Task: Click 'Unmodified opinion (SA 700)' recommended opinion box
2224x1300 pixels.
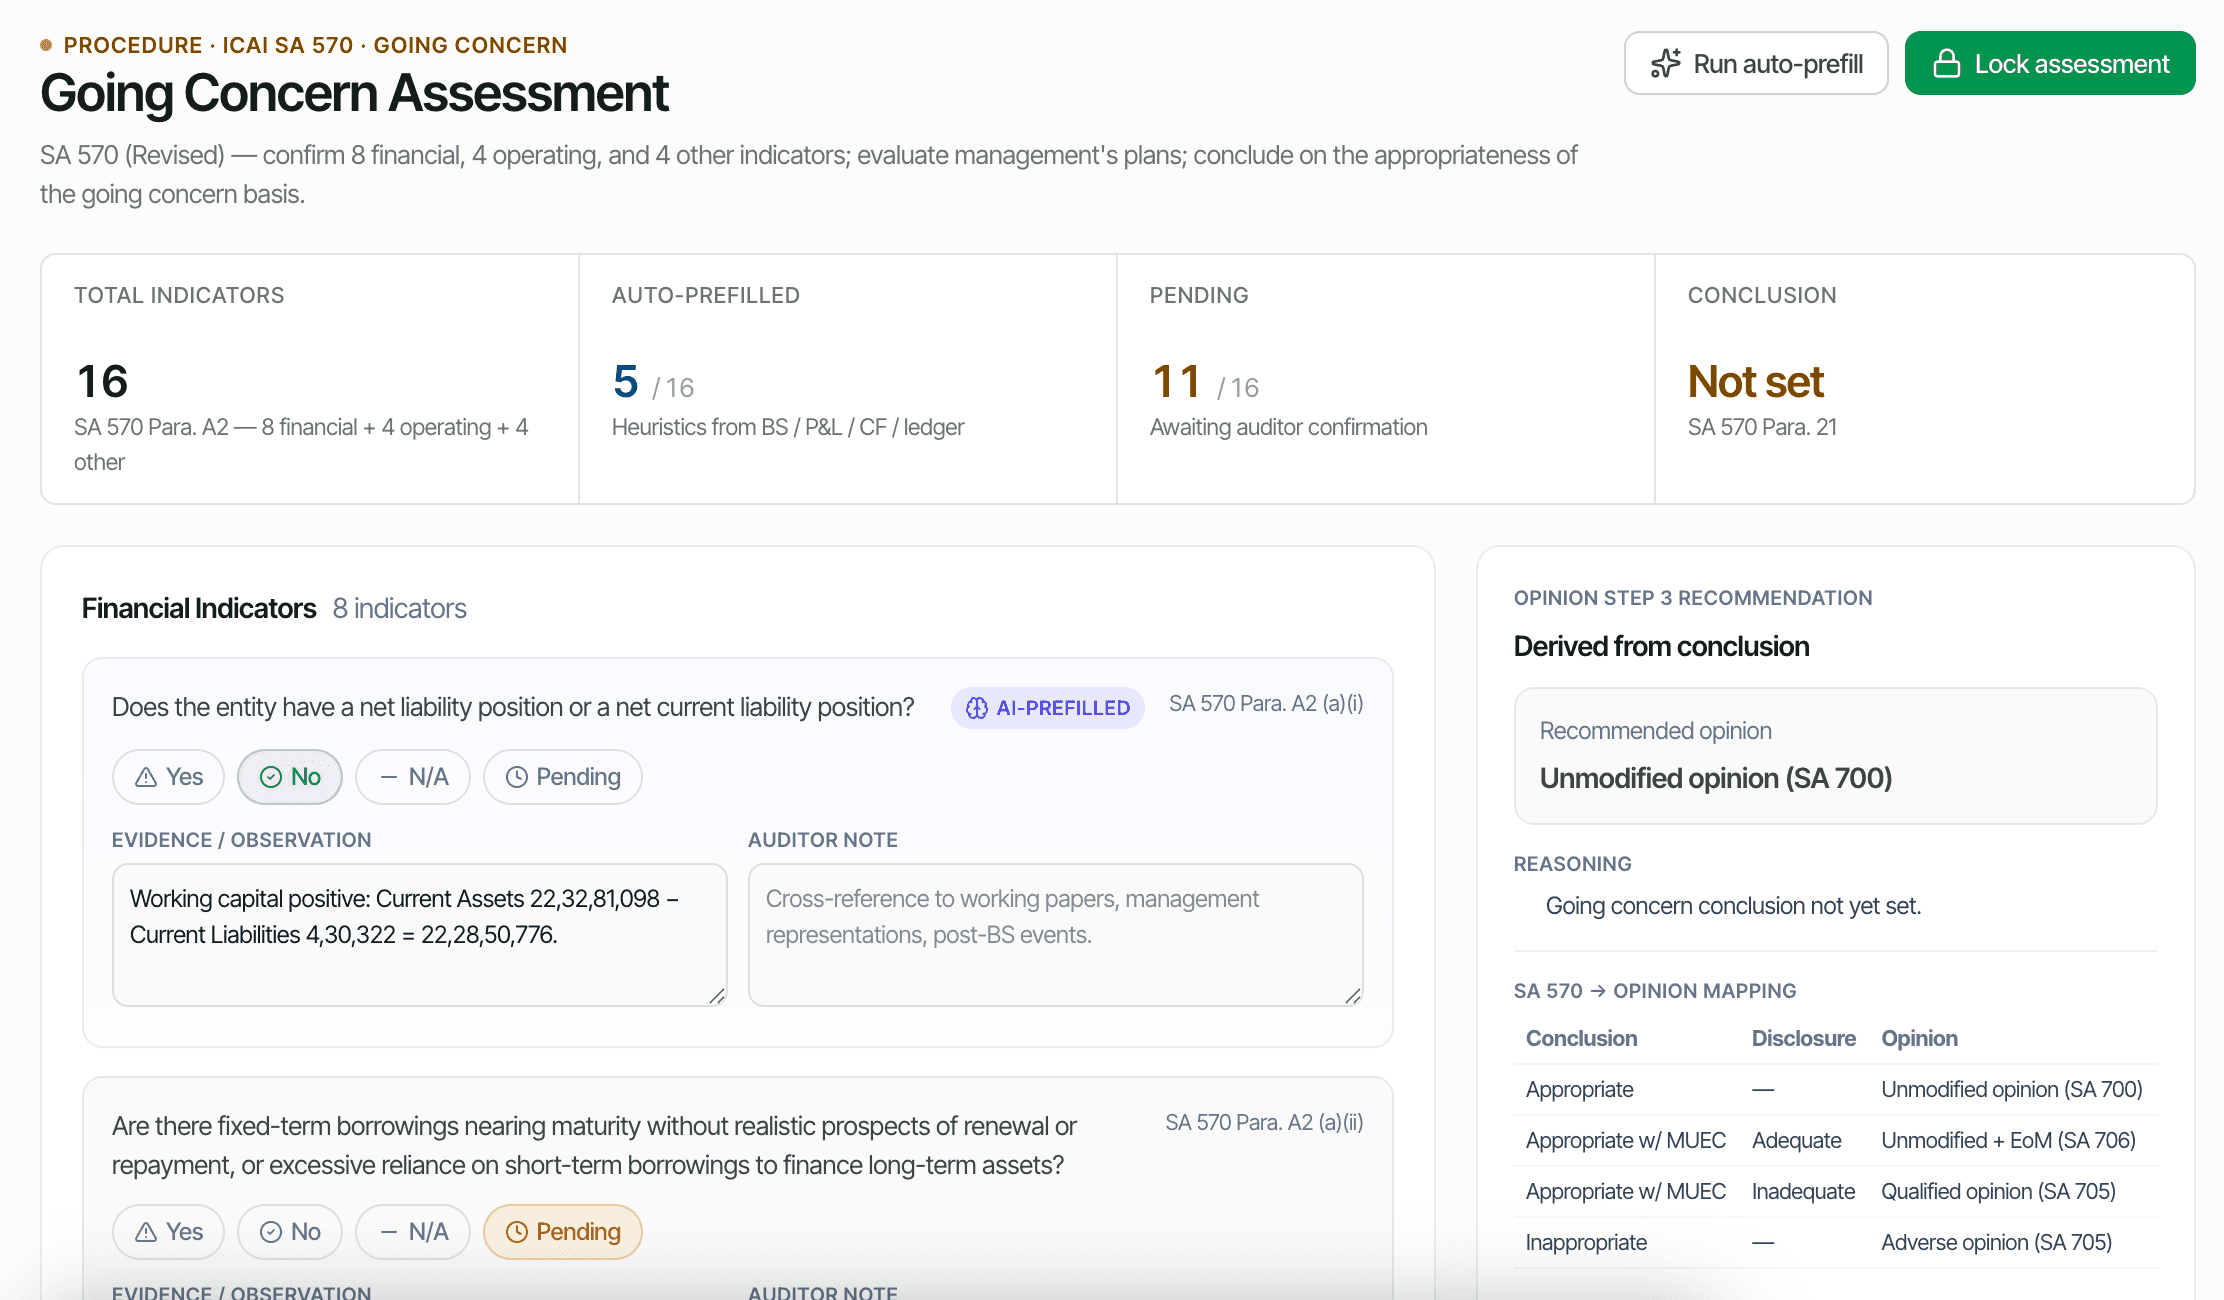Action: (1836, 756)
